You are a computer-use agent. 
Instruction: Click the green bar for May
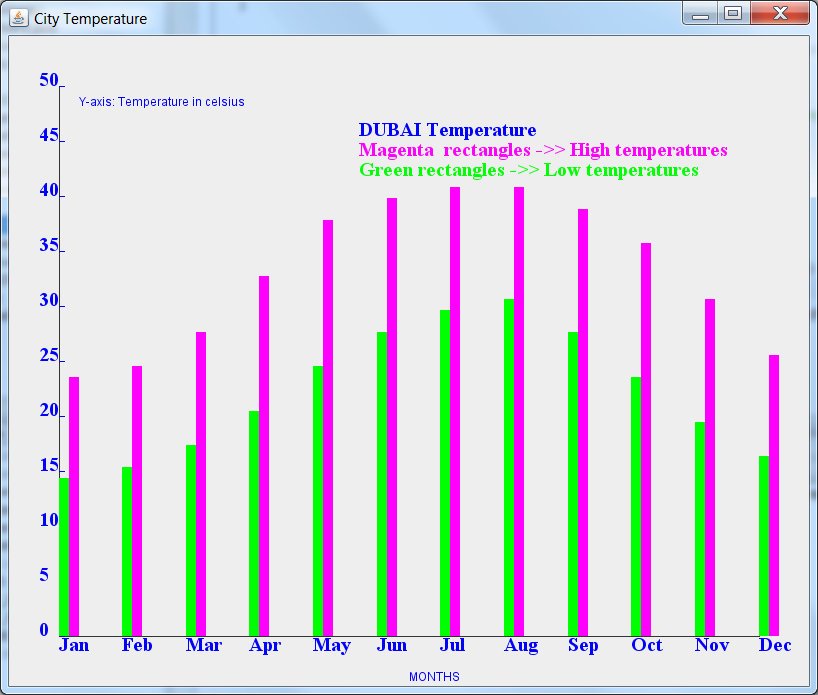319,500
